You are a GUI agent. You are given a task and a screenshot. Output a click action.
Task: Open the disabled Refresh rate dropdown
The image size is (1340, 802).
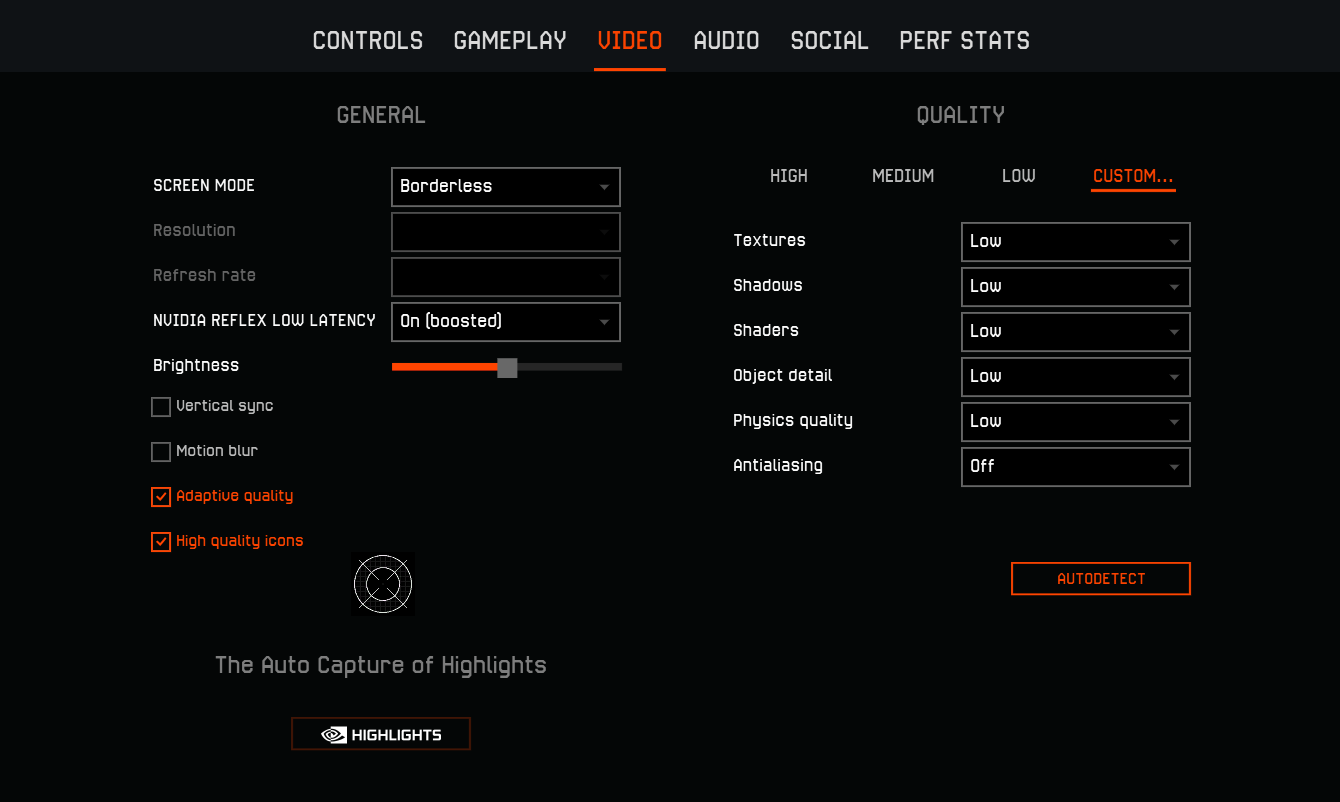[506, 277]
